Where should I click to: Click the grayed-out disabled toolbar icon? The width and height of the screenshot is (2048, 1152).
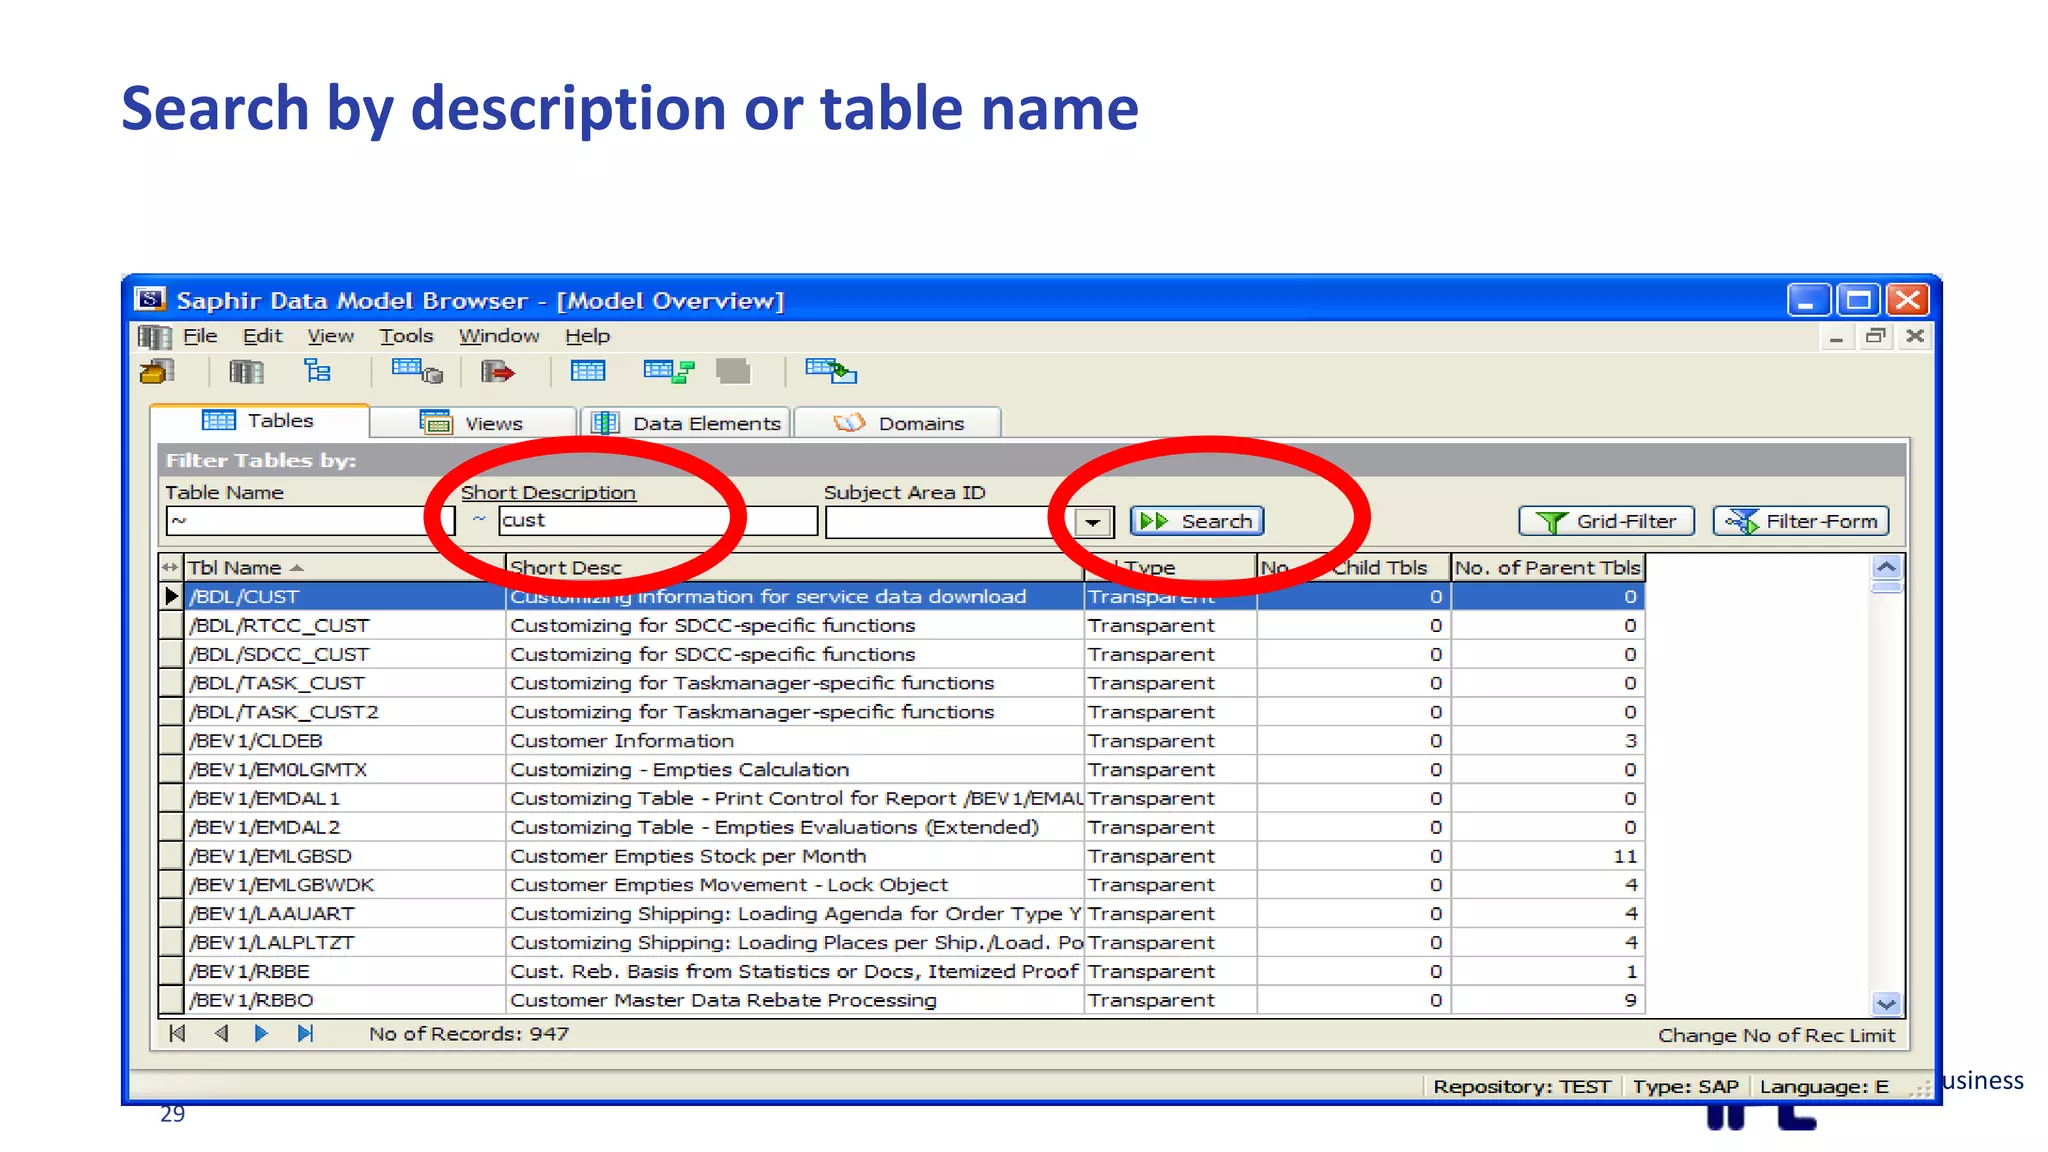pos(734,372)
